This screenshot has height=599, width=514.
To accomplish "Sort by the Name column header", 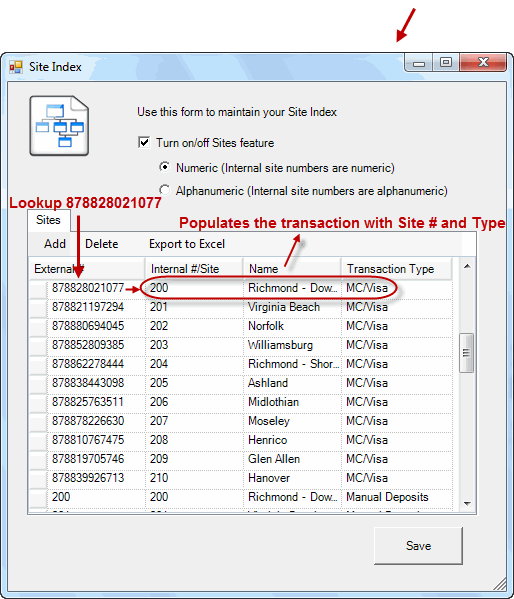I will pyautogui.click(x=292, y=269).
